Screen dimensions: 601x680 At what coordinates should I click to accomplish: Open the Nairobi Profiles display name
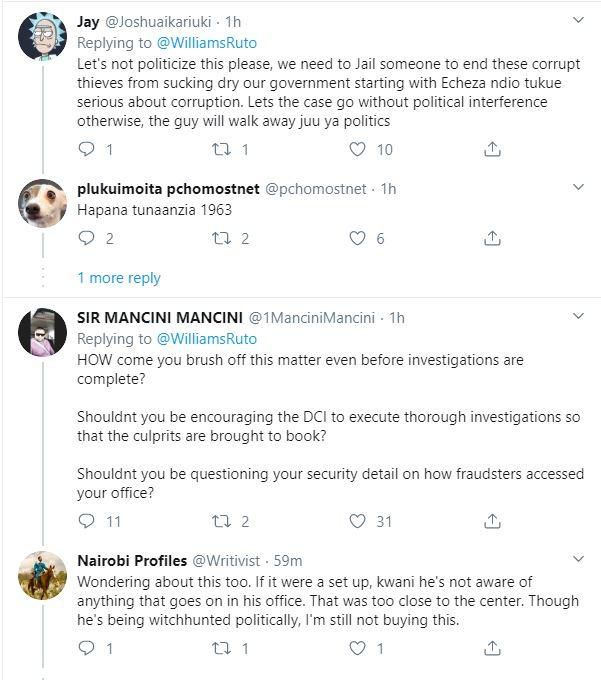(130, 560)
